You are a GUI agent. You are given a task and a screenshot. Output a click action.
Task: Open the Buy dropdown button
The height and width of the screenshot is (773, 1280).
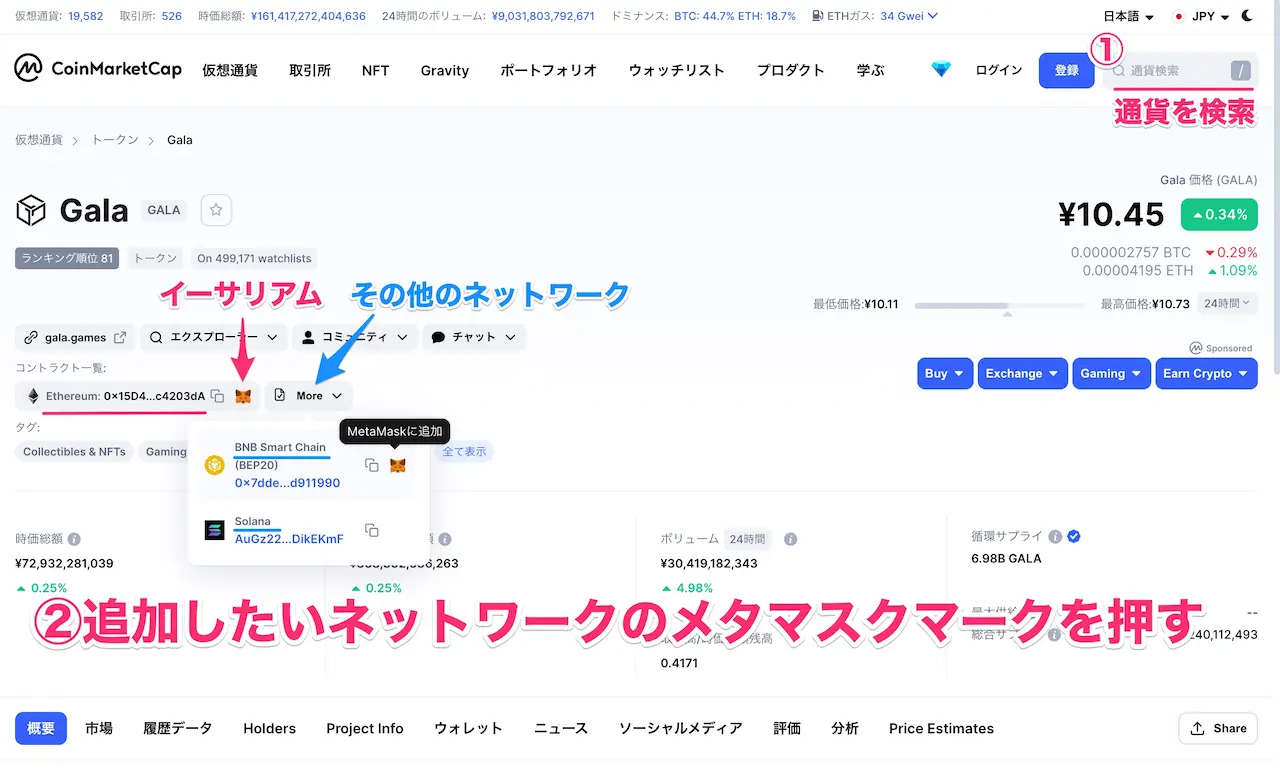(x=945, y=373)
